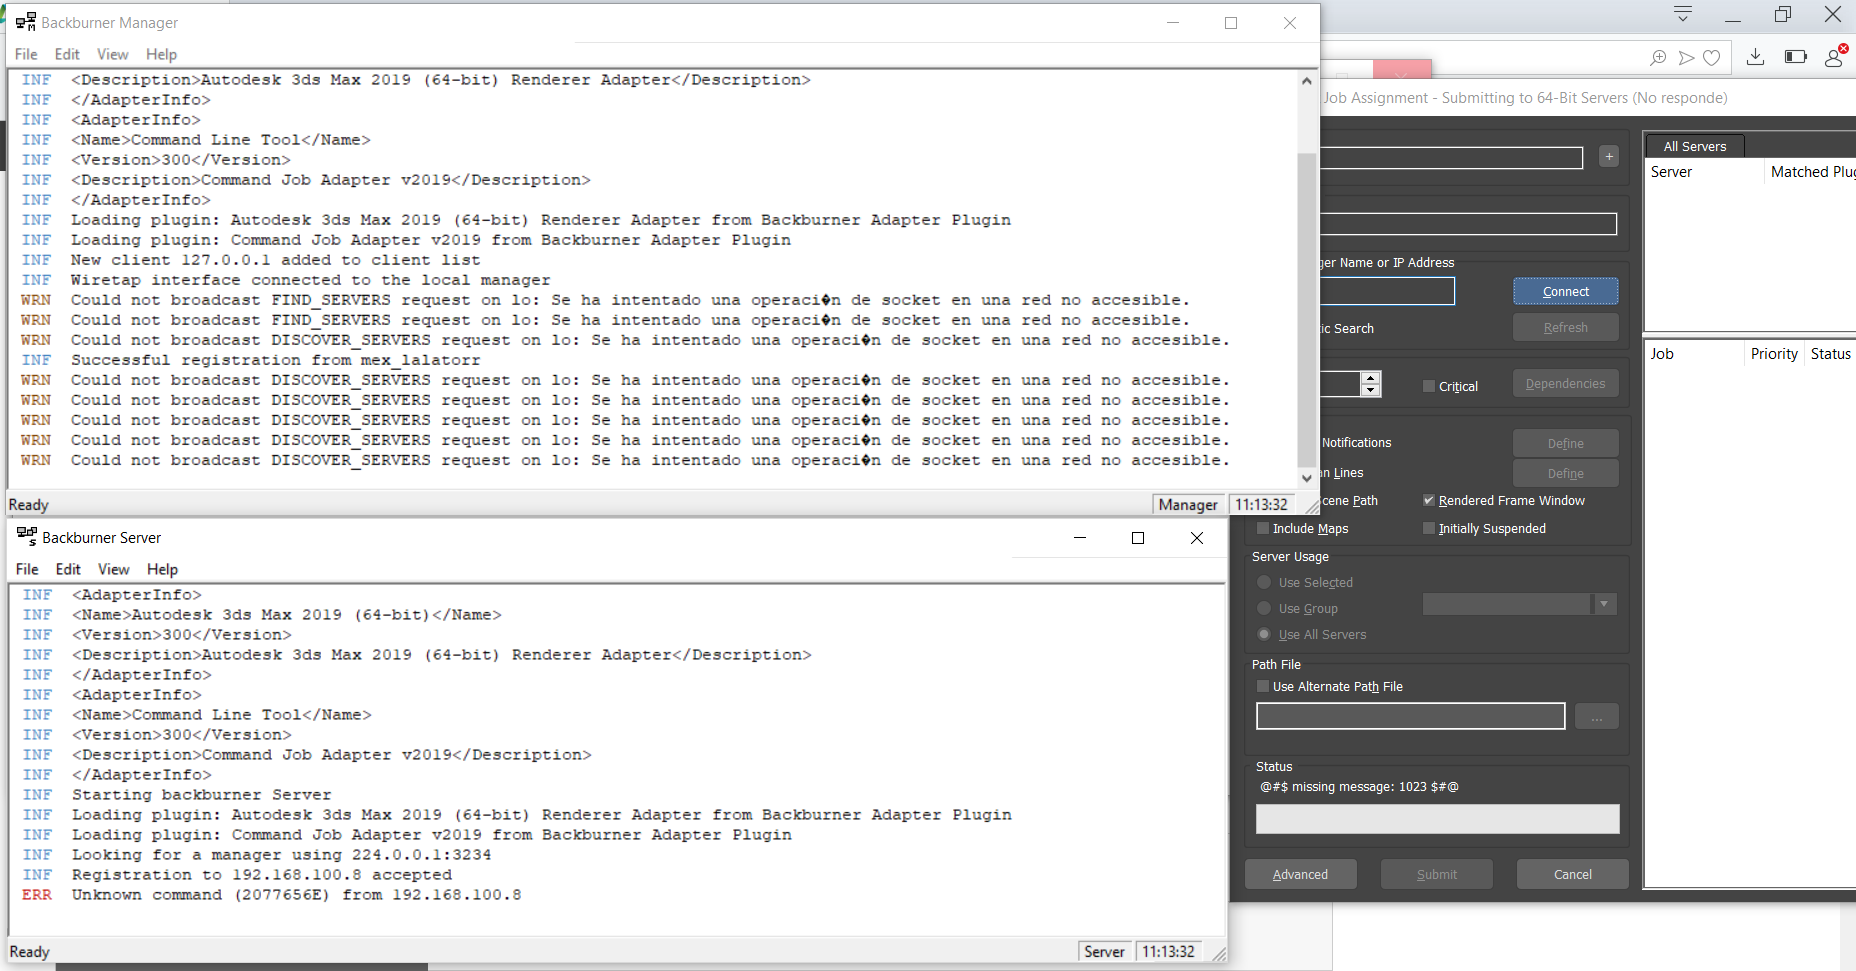Open Edit menu in Backburner Server
Image resolution: width=1856 pixels, height=971 pixels.
[x=68, y=569]
